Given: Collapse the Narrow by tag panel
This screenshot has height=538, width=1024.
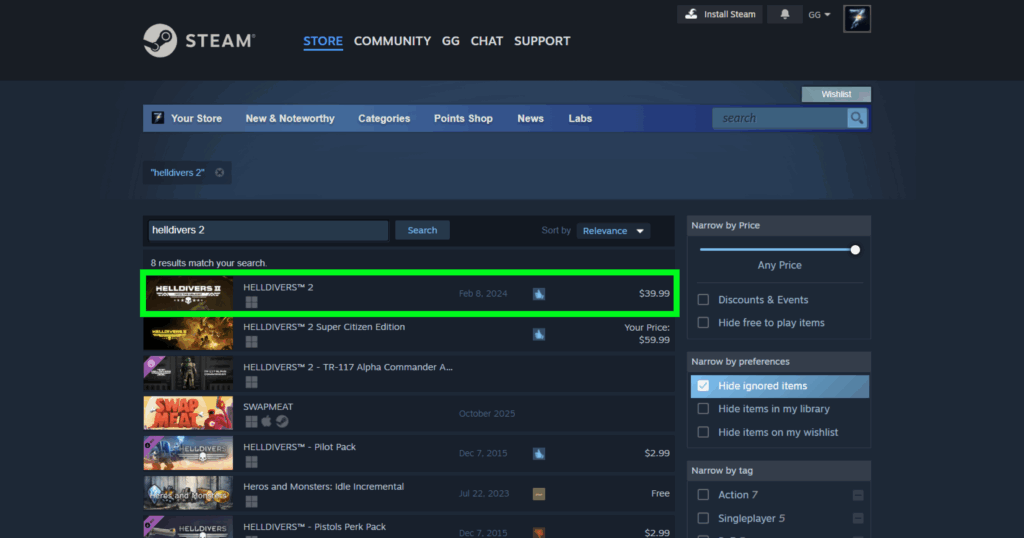Looking at the screenshot, I should (778, 471).
